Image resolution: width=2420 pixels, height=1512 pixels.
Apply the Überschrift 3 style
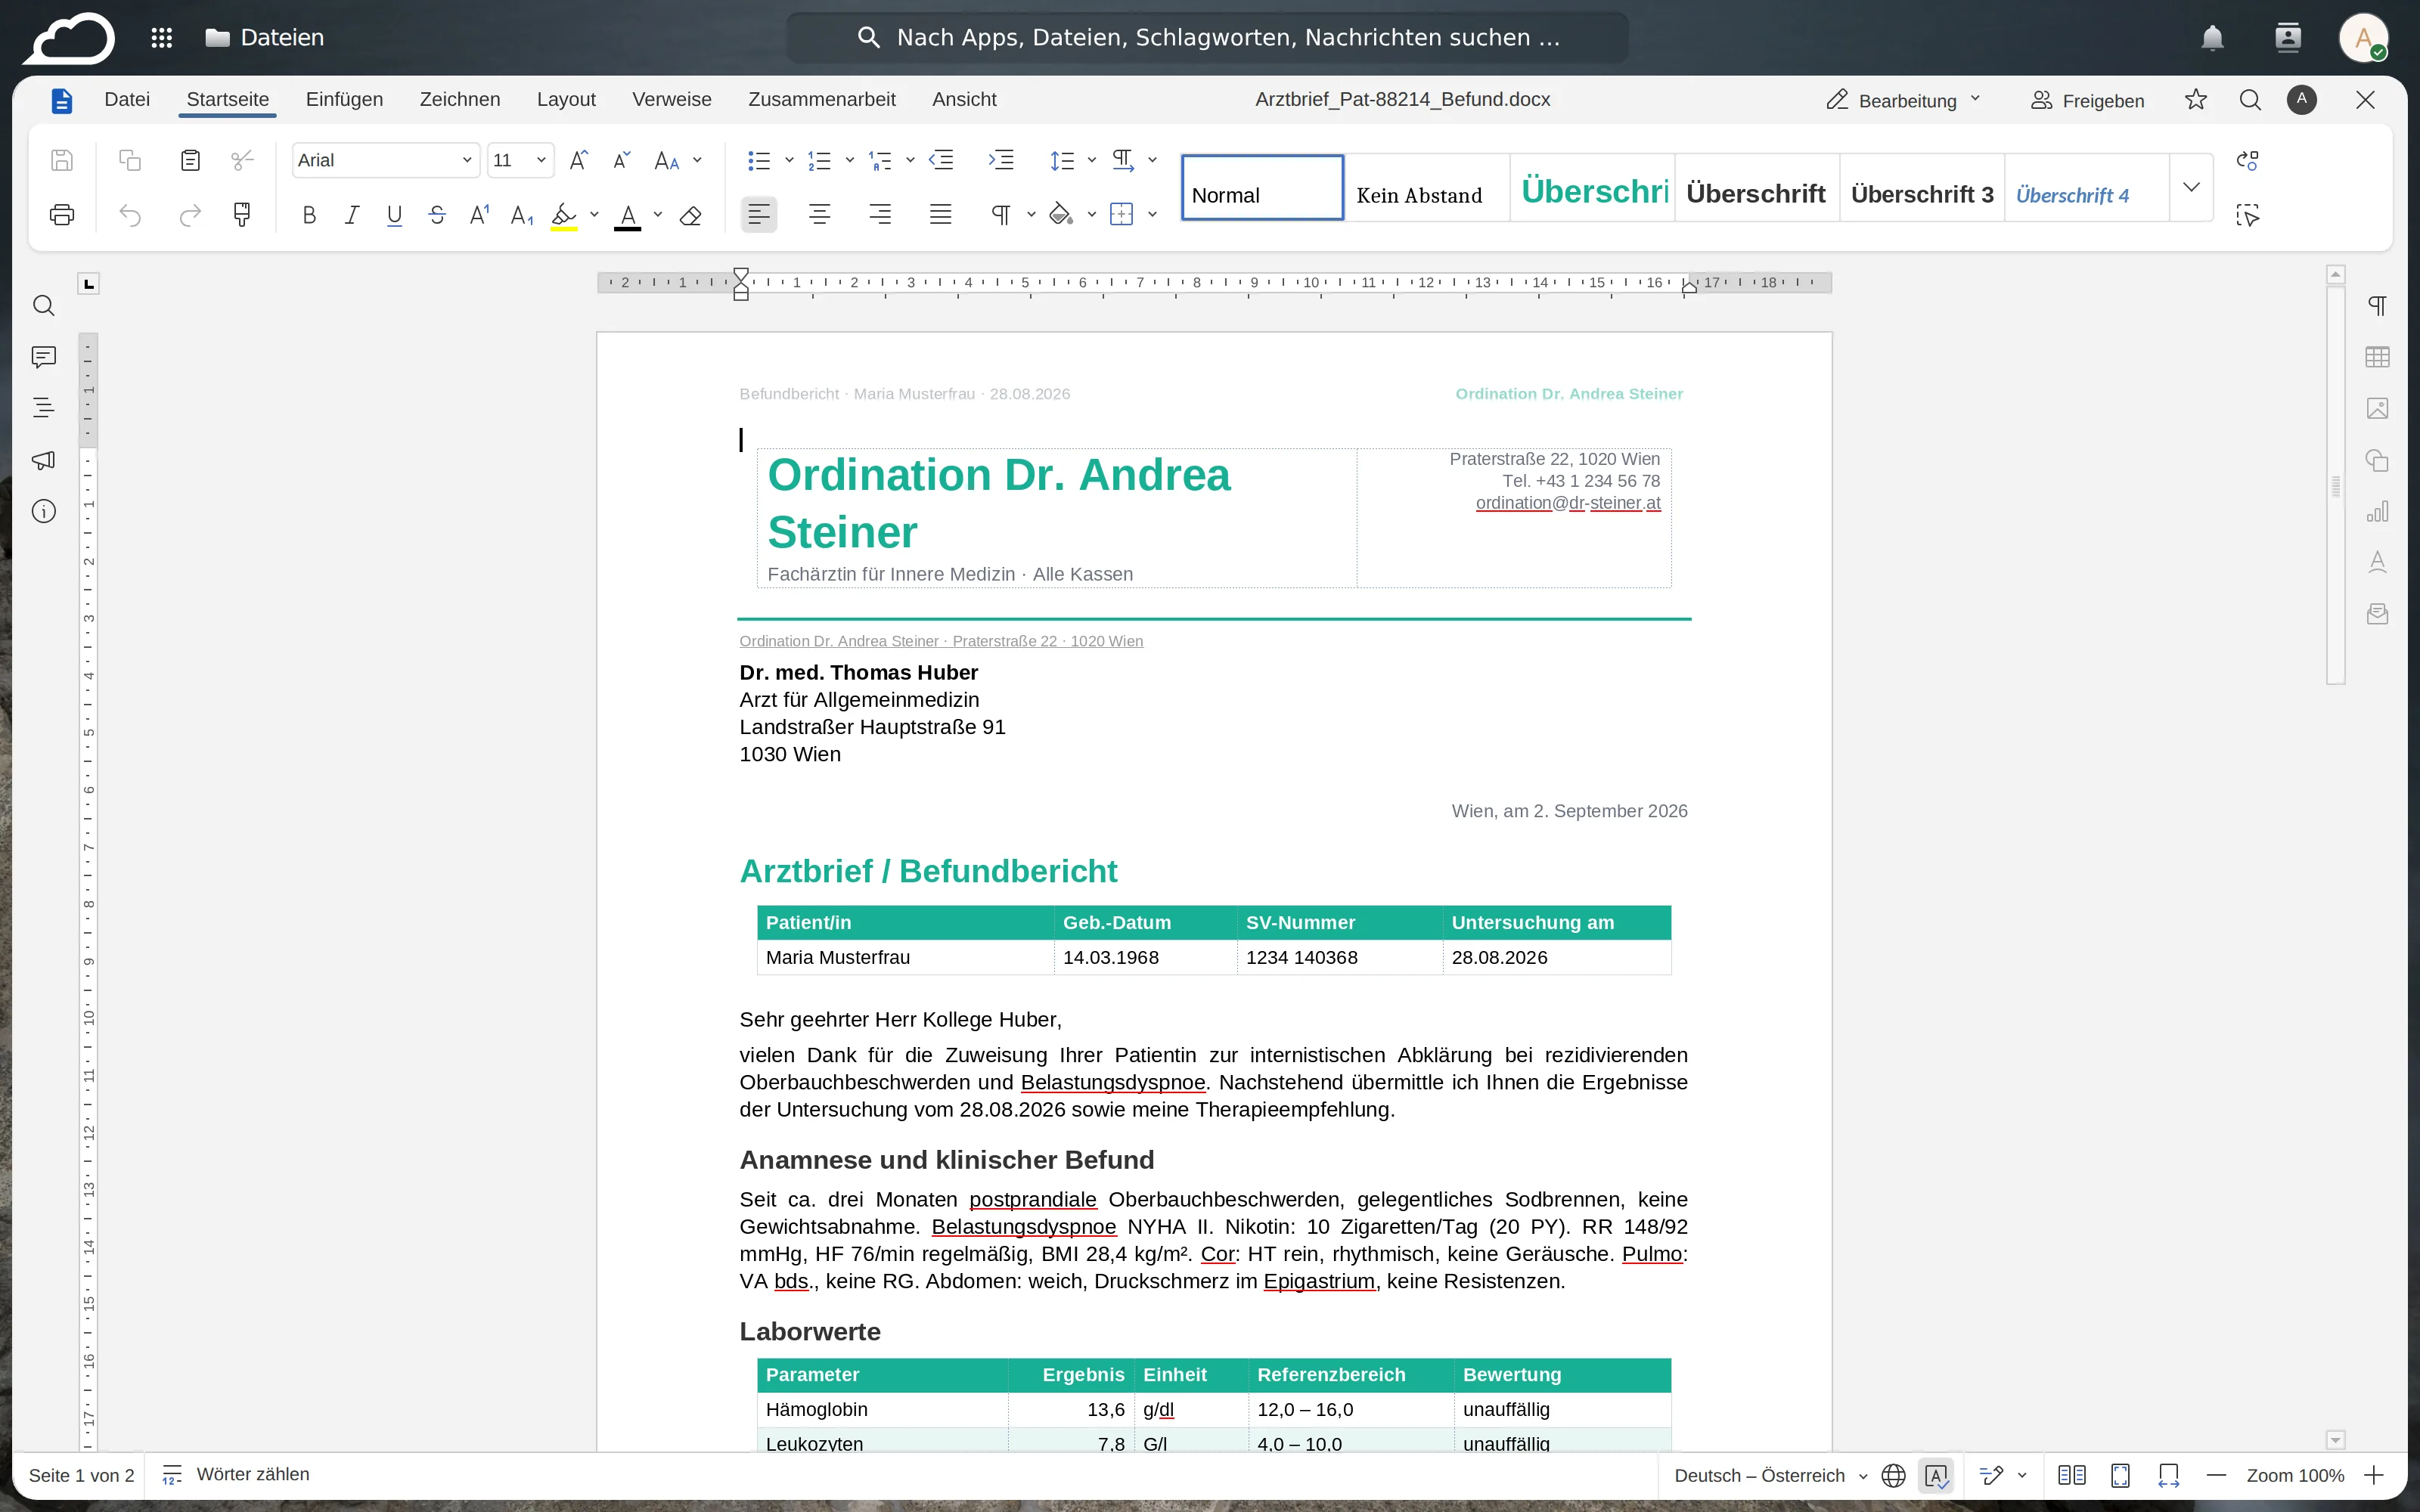tap(1922, 187)
